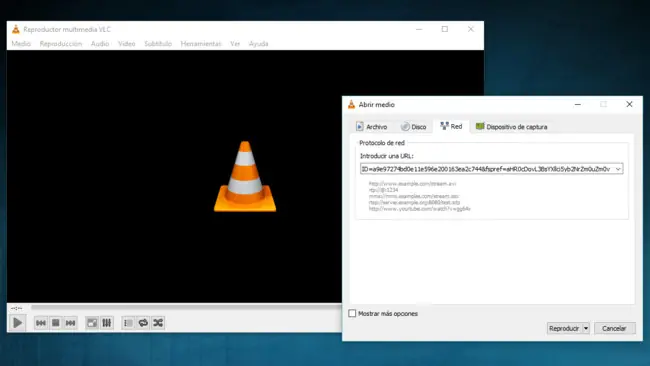Toggle shuffle random playback icon
The height and width of the screenshot is (366, 650).
coord(158,323)
